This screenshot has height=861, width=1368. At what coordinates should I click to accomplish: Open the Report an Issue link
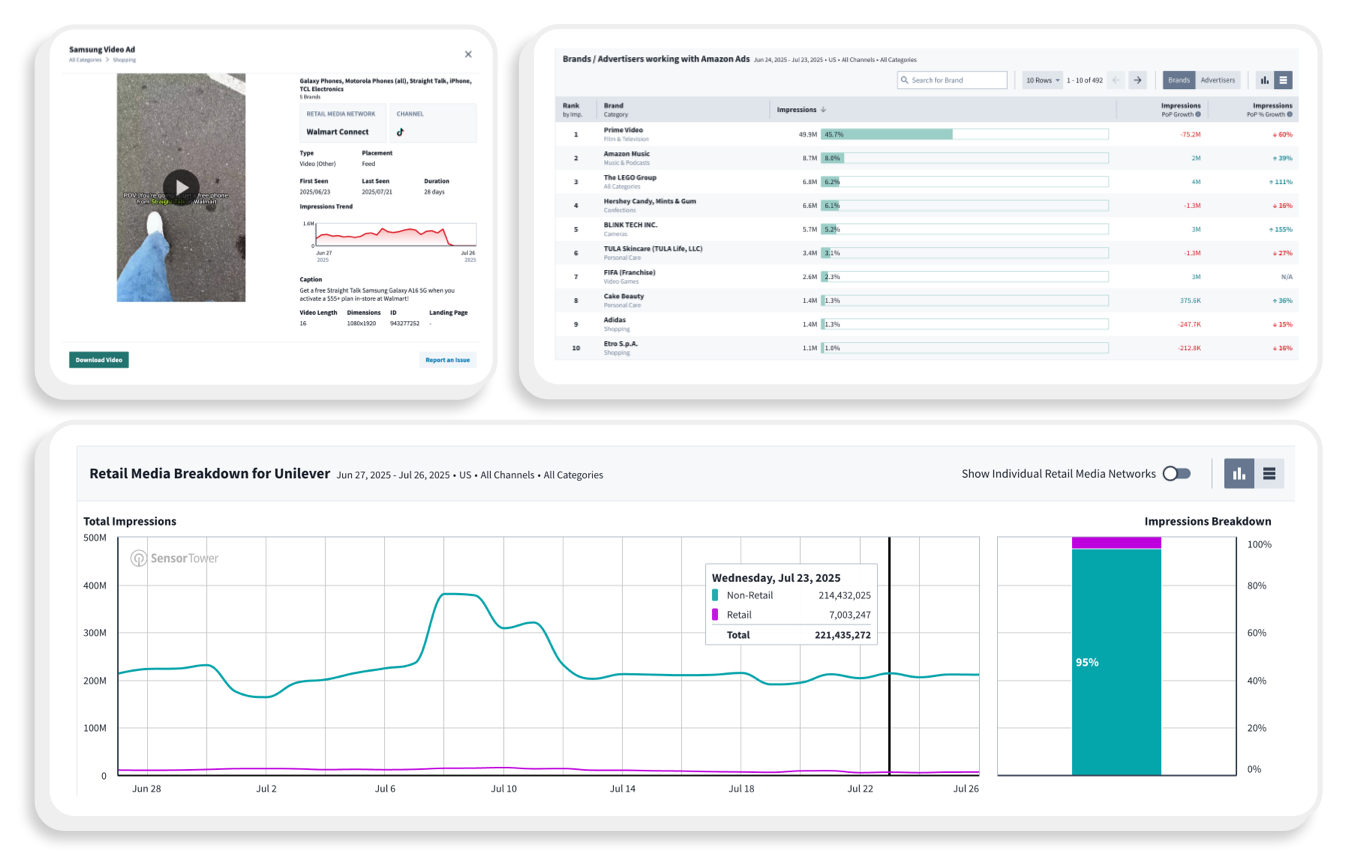(447, 359)
